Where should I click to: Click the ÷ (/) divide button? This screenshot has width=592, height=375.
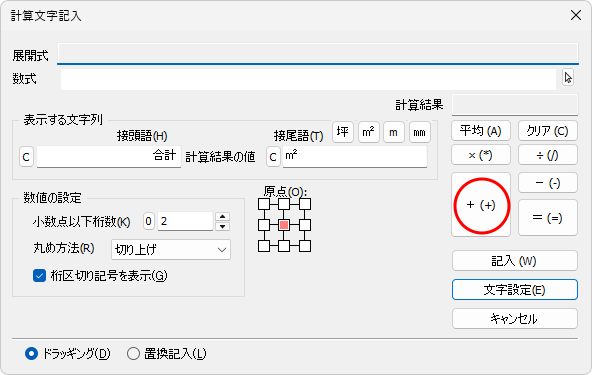[x=547, y=155]
